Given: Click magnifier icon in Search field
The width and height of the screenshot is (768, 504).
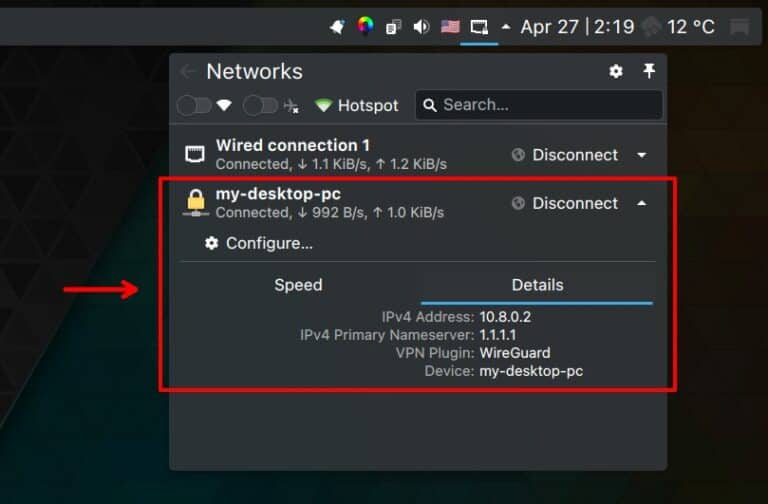Looking at the screenshot, I should [x=430, y=105].
